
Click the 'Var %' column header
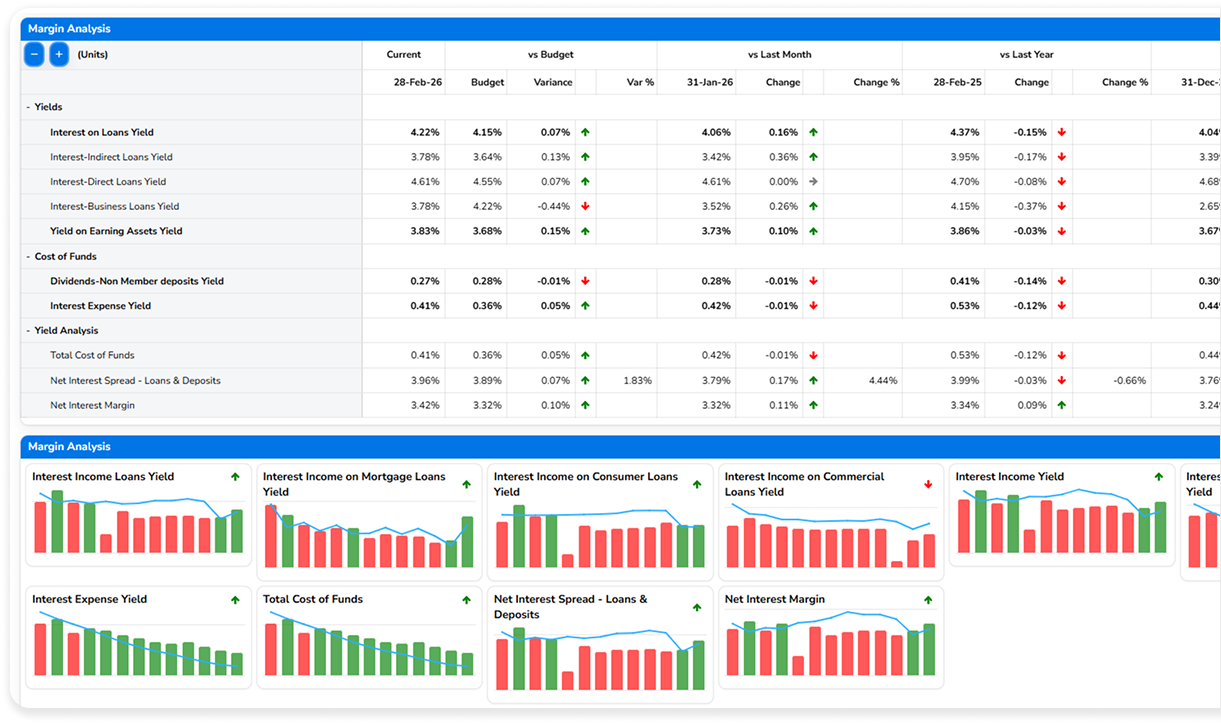tap(640, 82)
